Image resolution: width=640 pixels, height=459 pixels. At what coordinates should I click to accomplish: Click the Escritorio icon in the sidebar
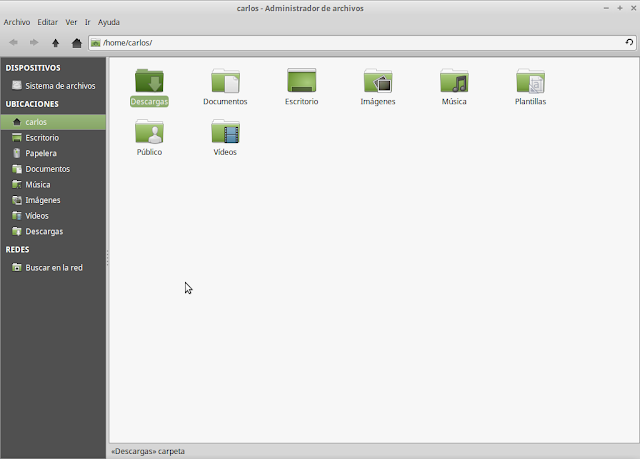point(17,137)
